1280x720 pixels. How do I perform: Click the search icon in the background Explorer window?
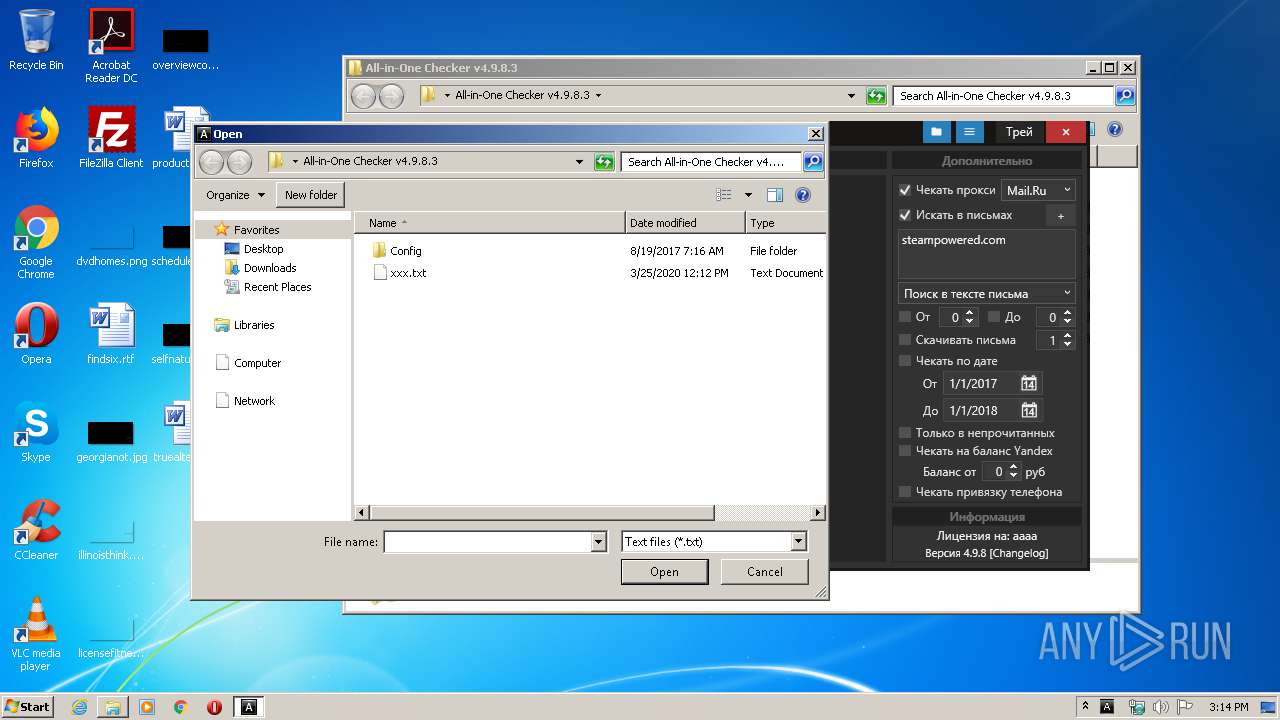(x=1125, y=96)
